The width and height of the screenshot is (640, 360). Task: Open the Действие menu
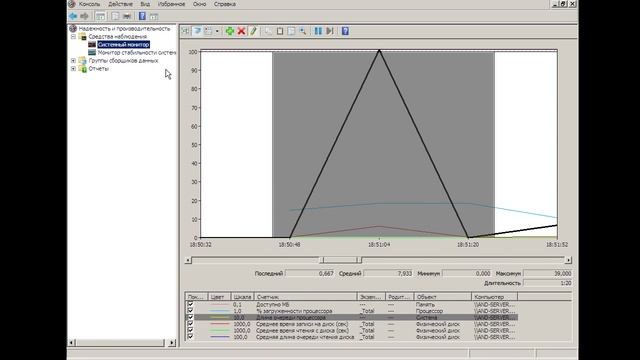click(120, 4)
